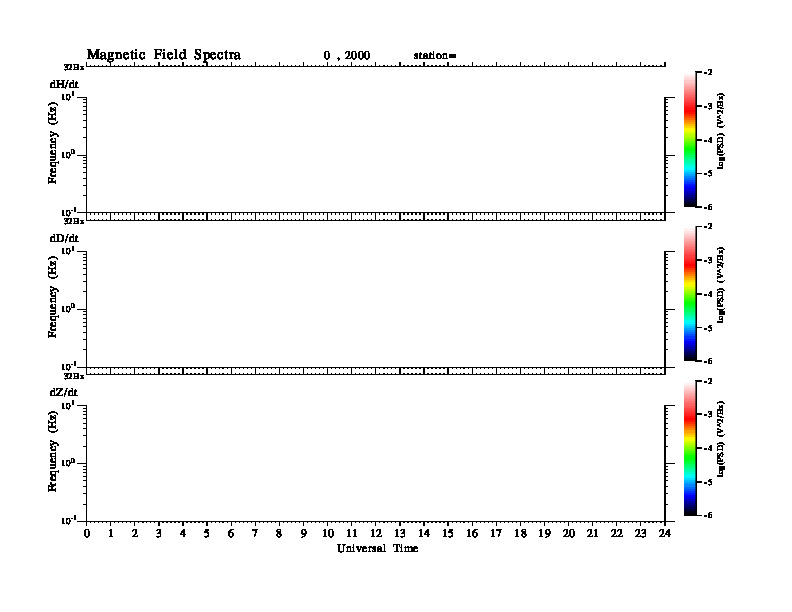Click the '-5' label on dD/dt color bar
Screen dimensions: 792x612
[708, 328]
